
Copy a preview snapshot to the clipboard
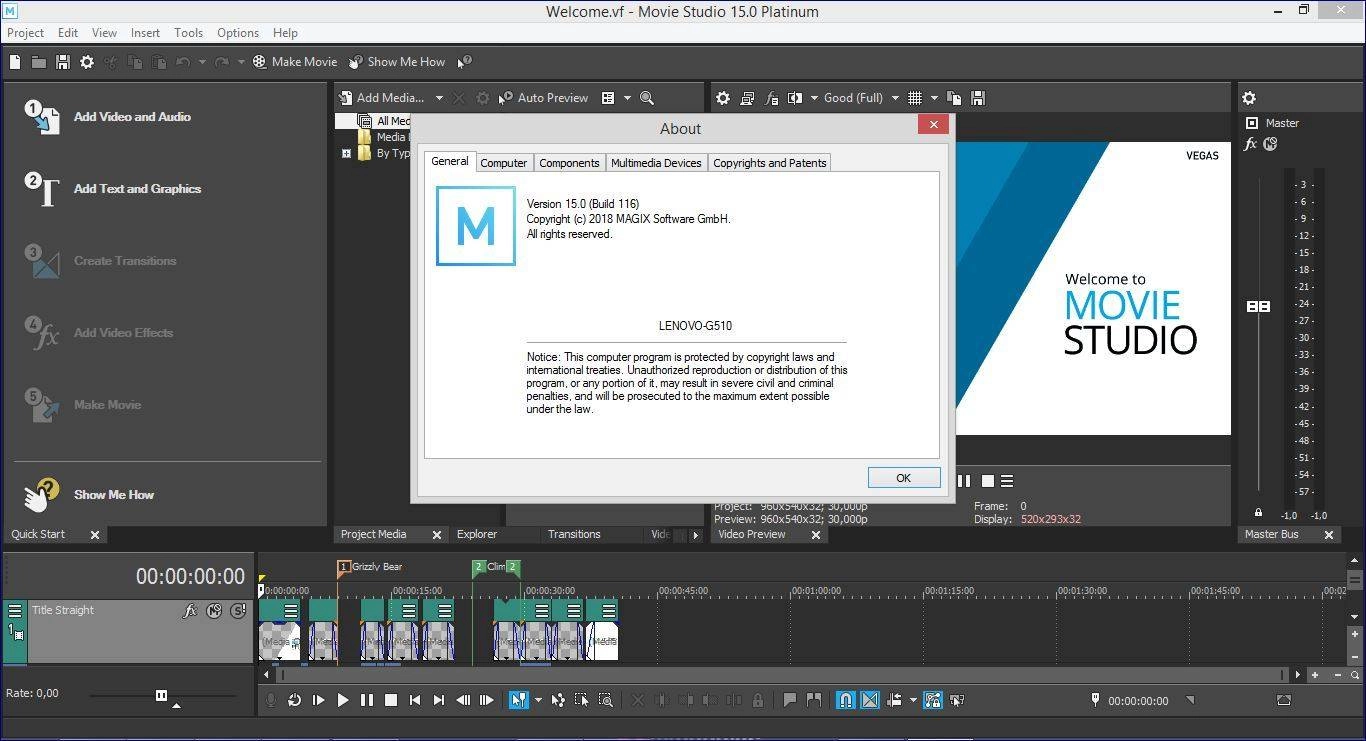point(954,98)
